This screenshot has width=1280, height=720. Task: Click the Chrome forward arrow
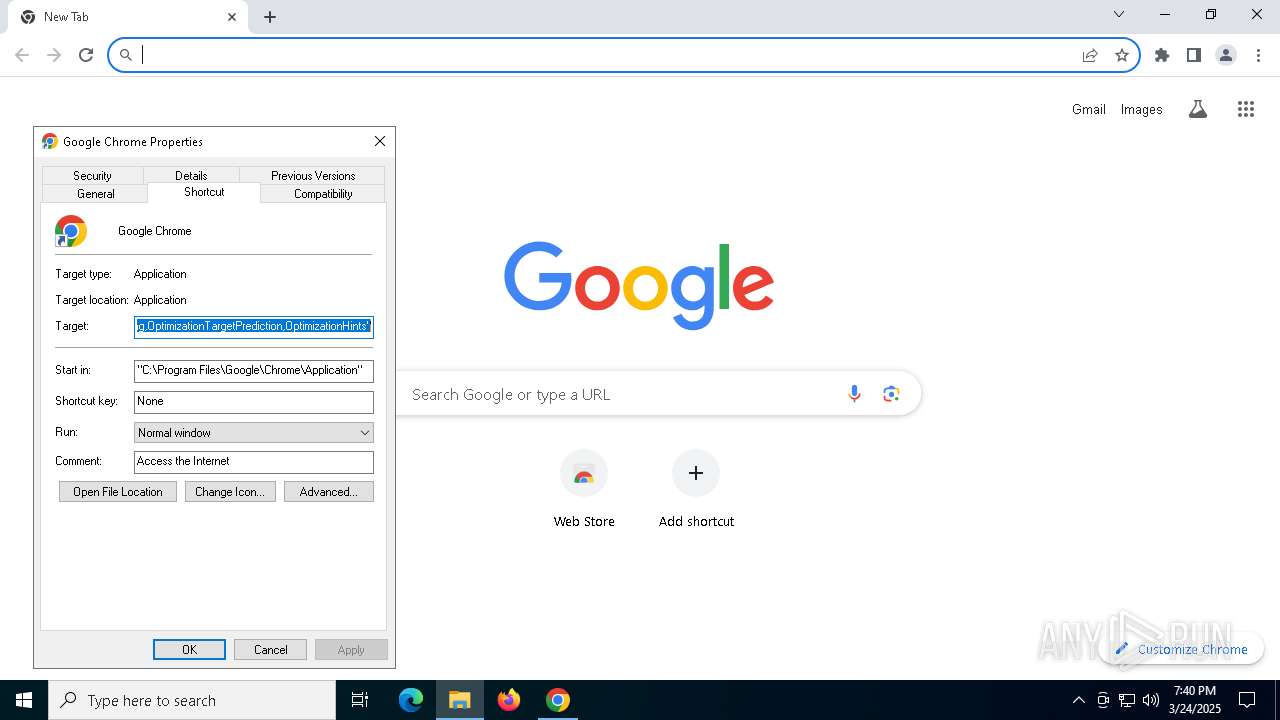[54, 55]
